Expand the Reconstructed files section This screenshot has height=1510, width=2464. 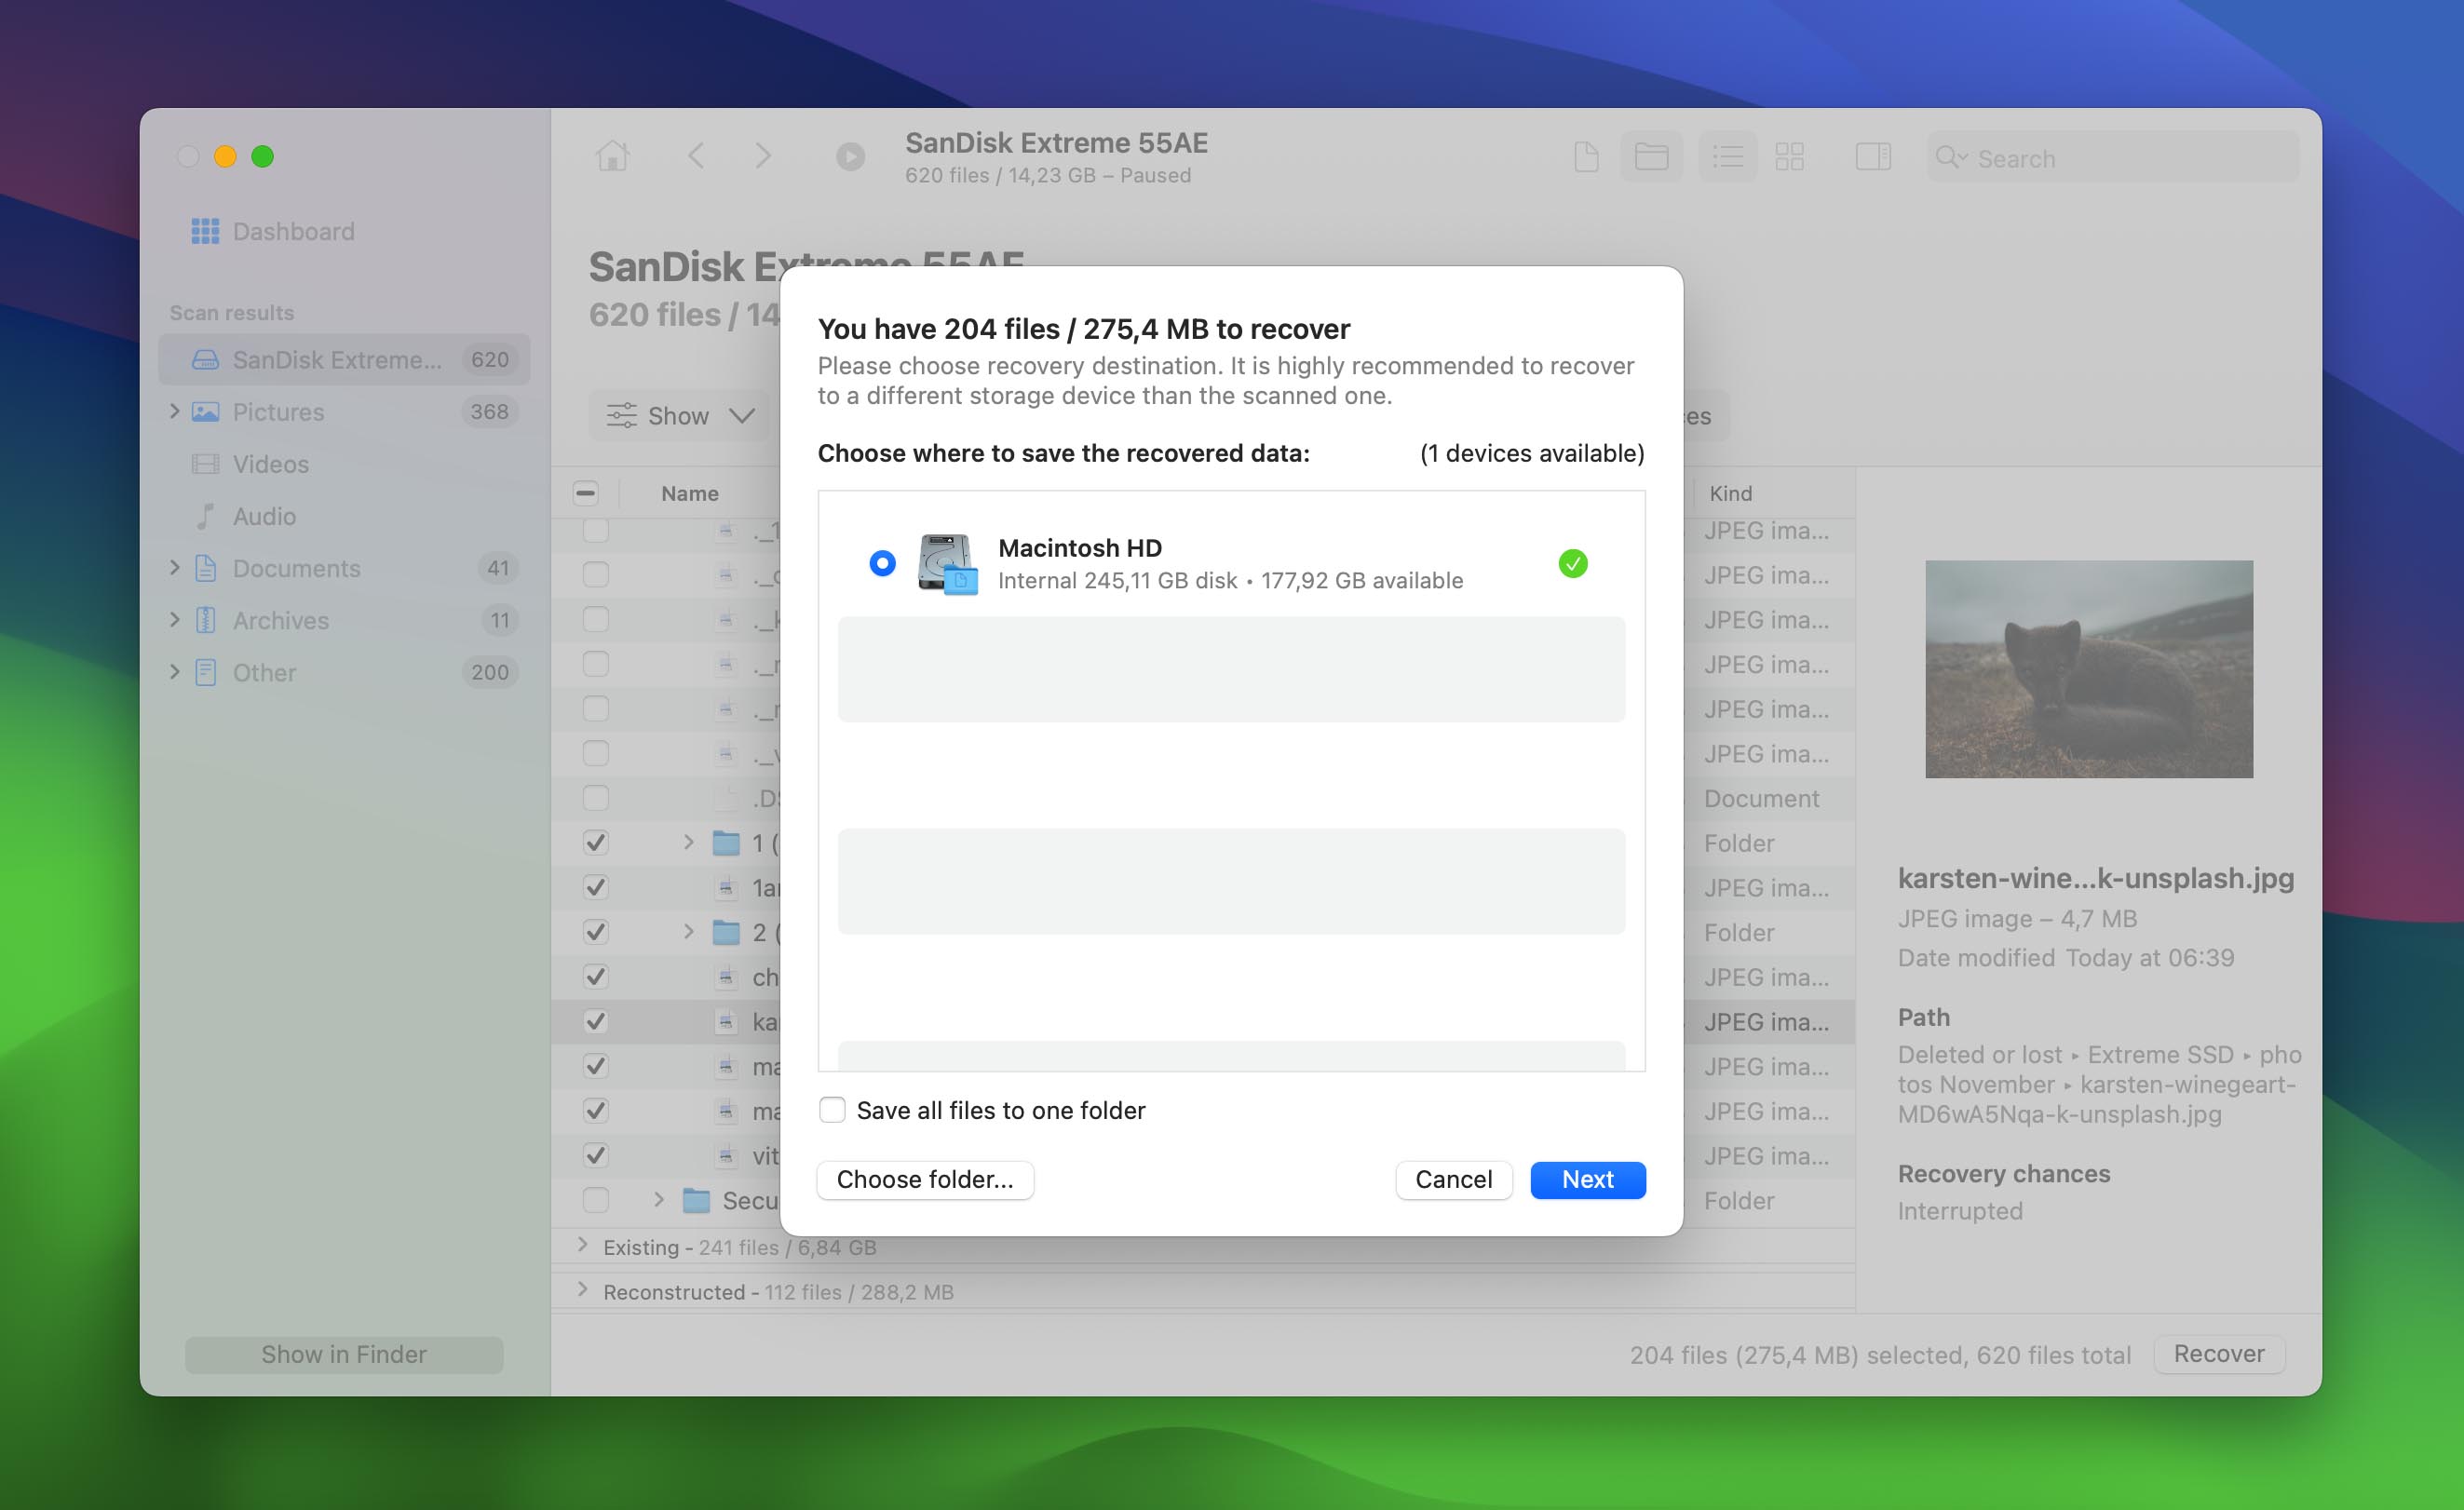point(583,1290)
